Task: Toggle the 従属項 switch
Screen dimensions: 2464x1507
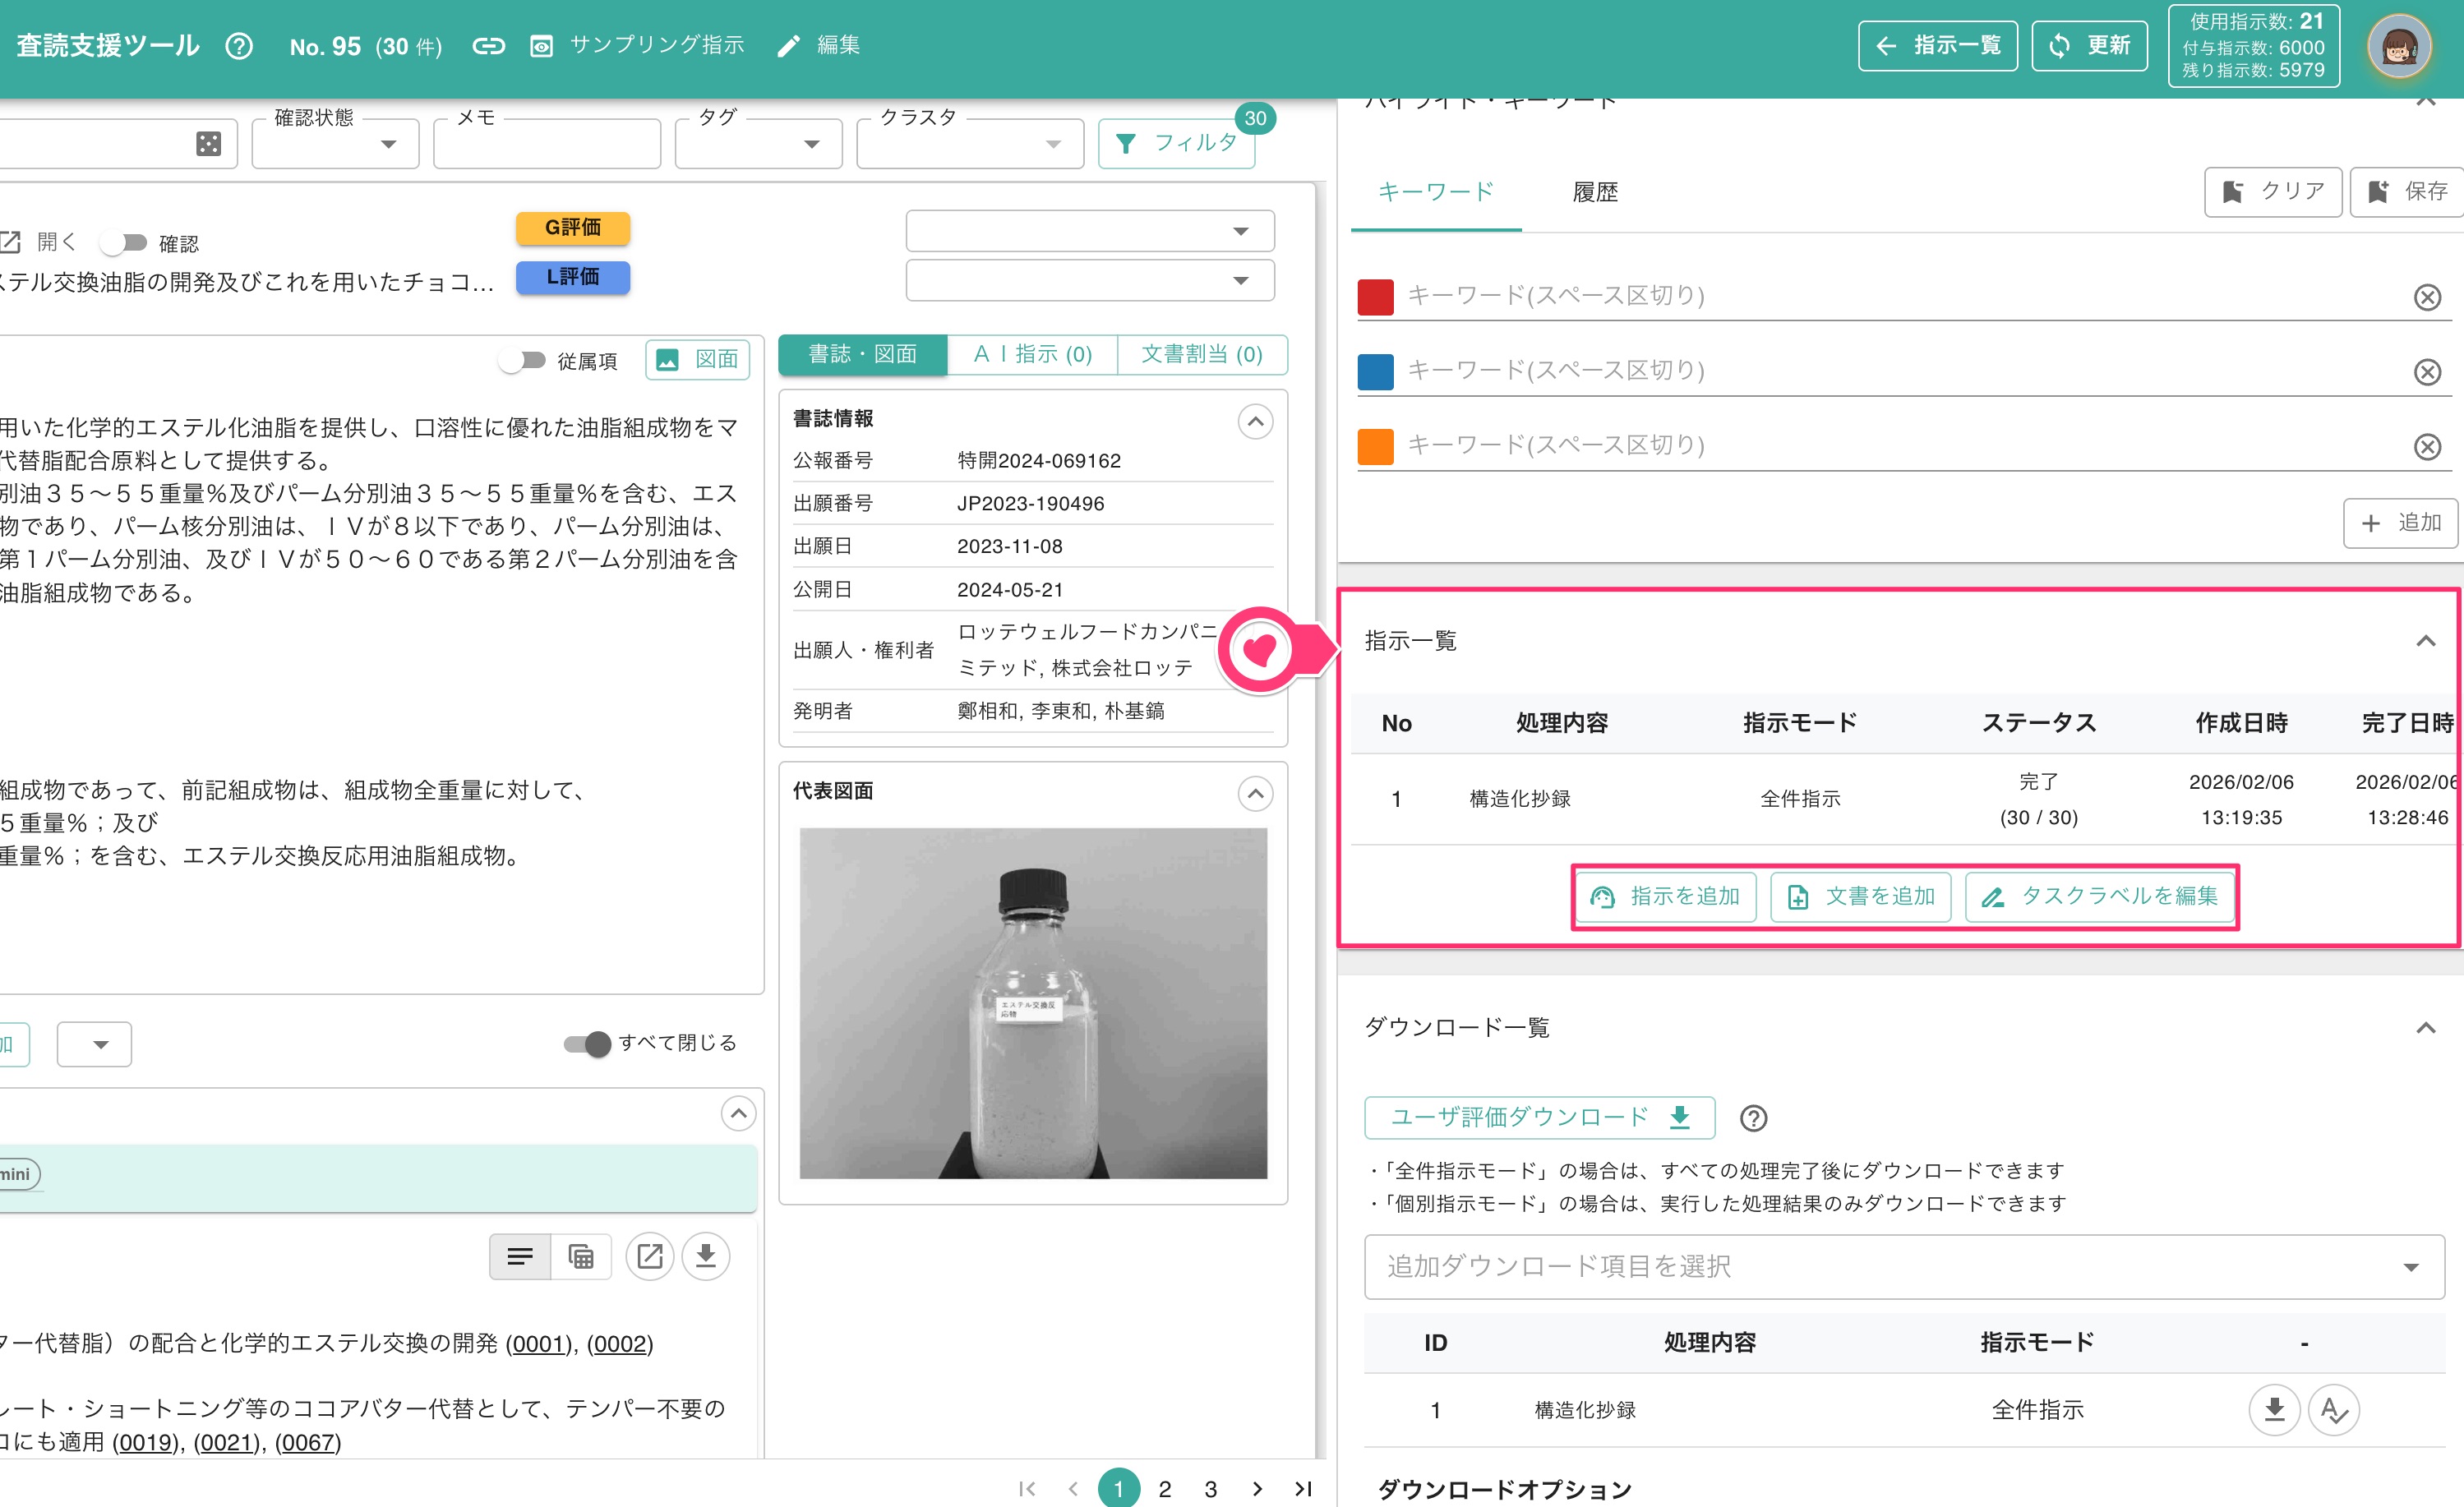Action: click(521, 360)
